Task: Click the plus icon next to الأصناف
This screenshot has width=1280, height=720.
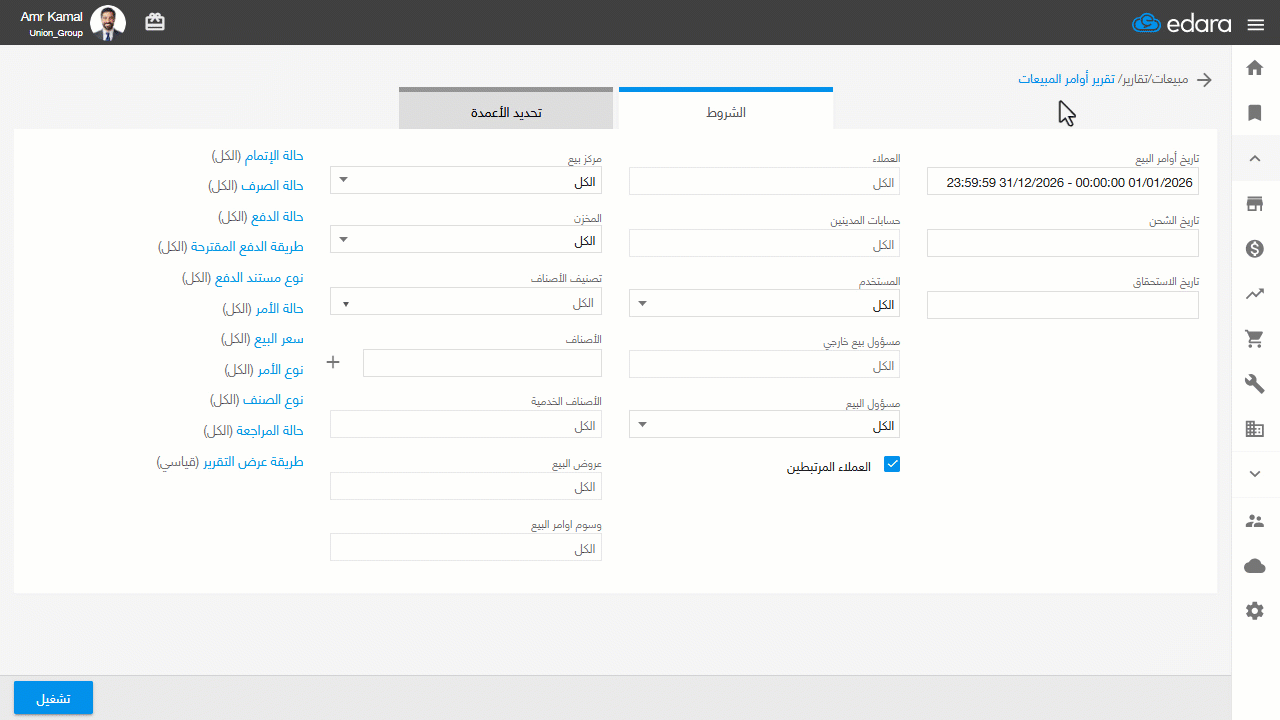Action: (x=334, y=362)
